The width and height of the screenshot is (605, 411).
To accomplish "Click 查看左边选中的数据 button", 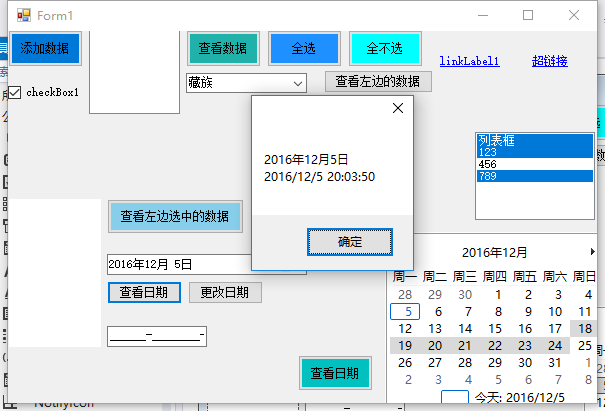I will 175,216.
